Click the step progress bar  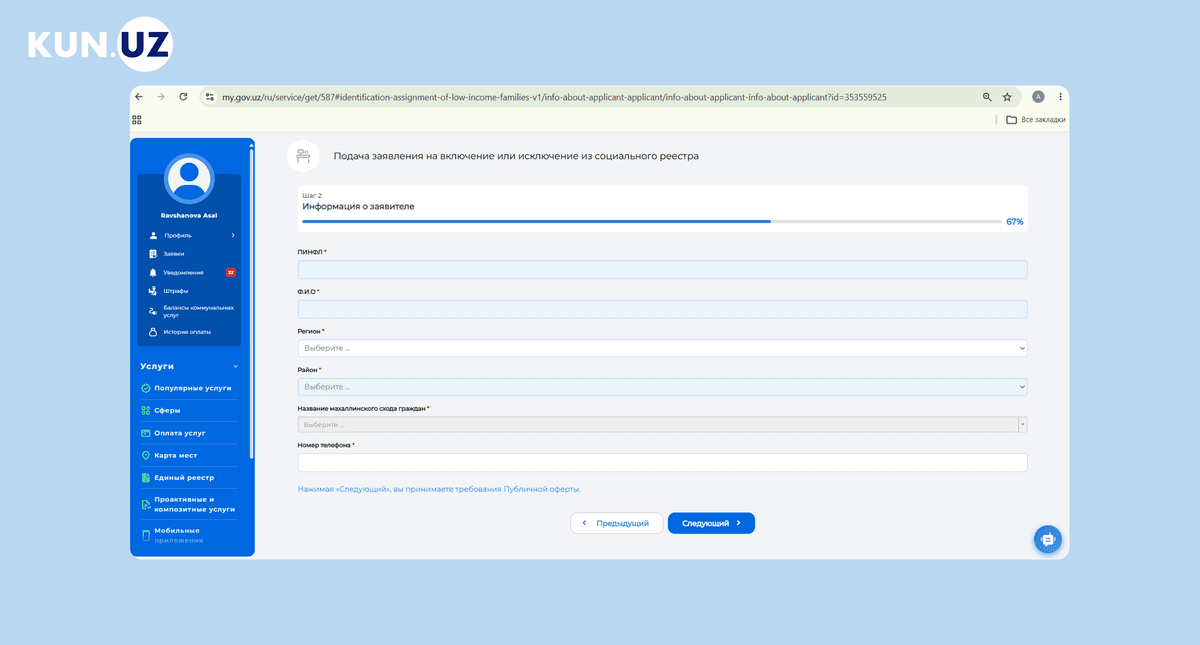tap(651, 221)
